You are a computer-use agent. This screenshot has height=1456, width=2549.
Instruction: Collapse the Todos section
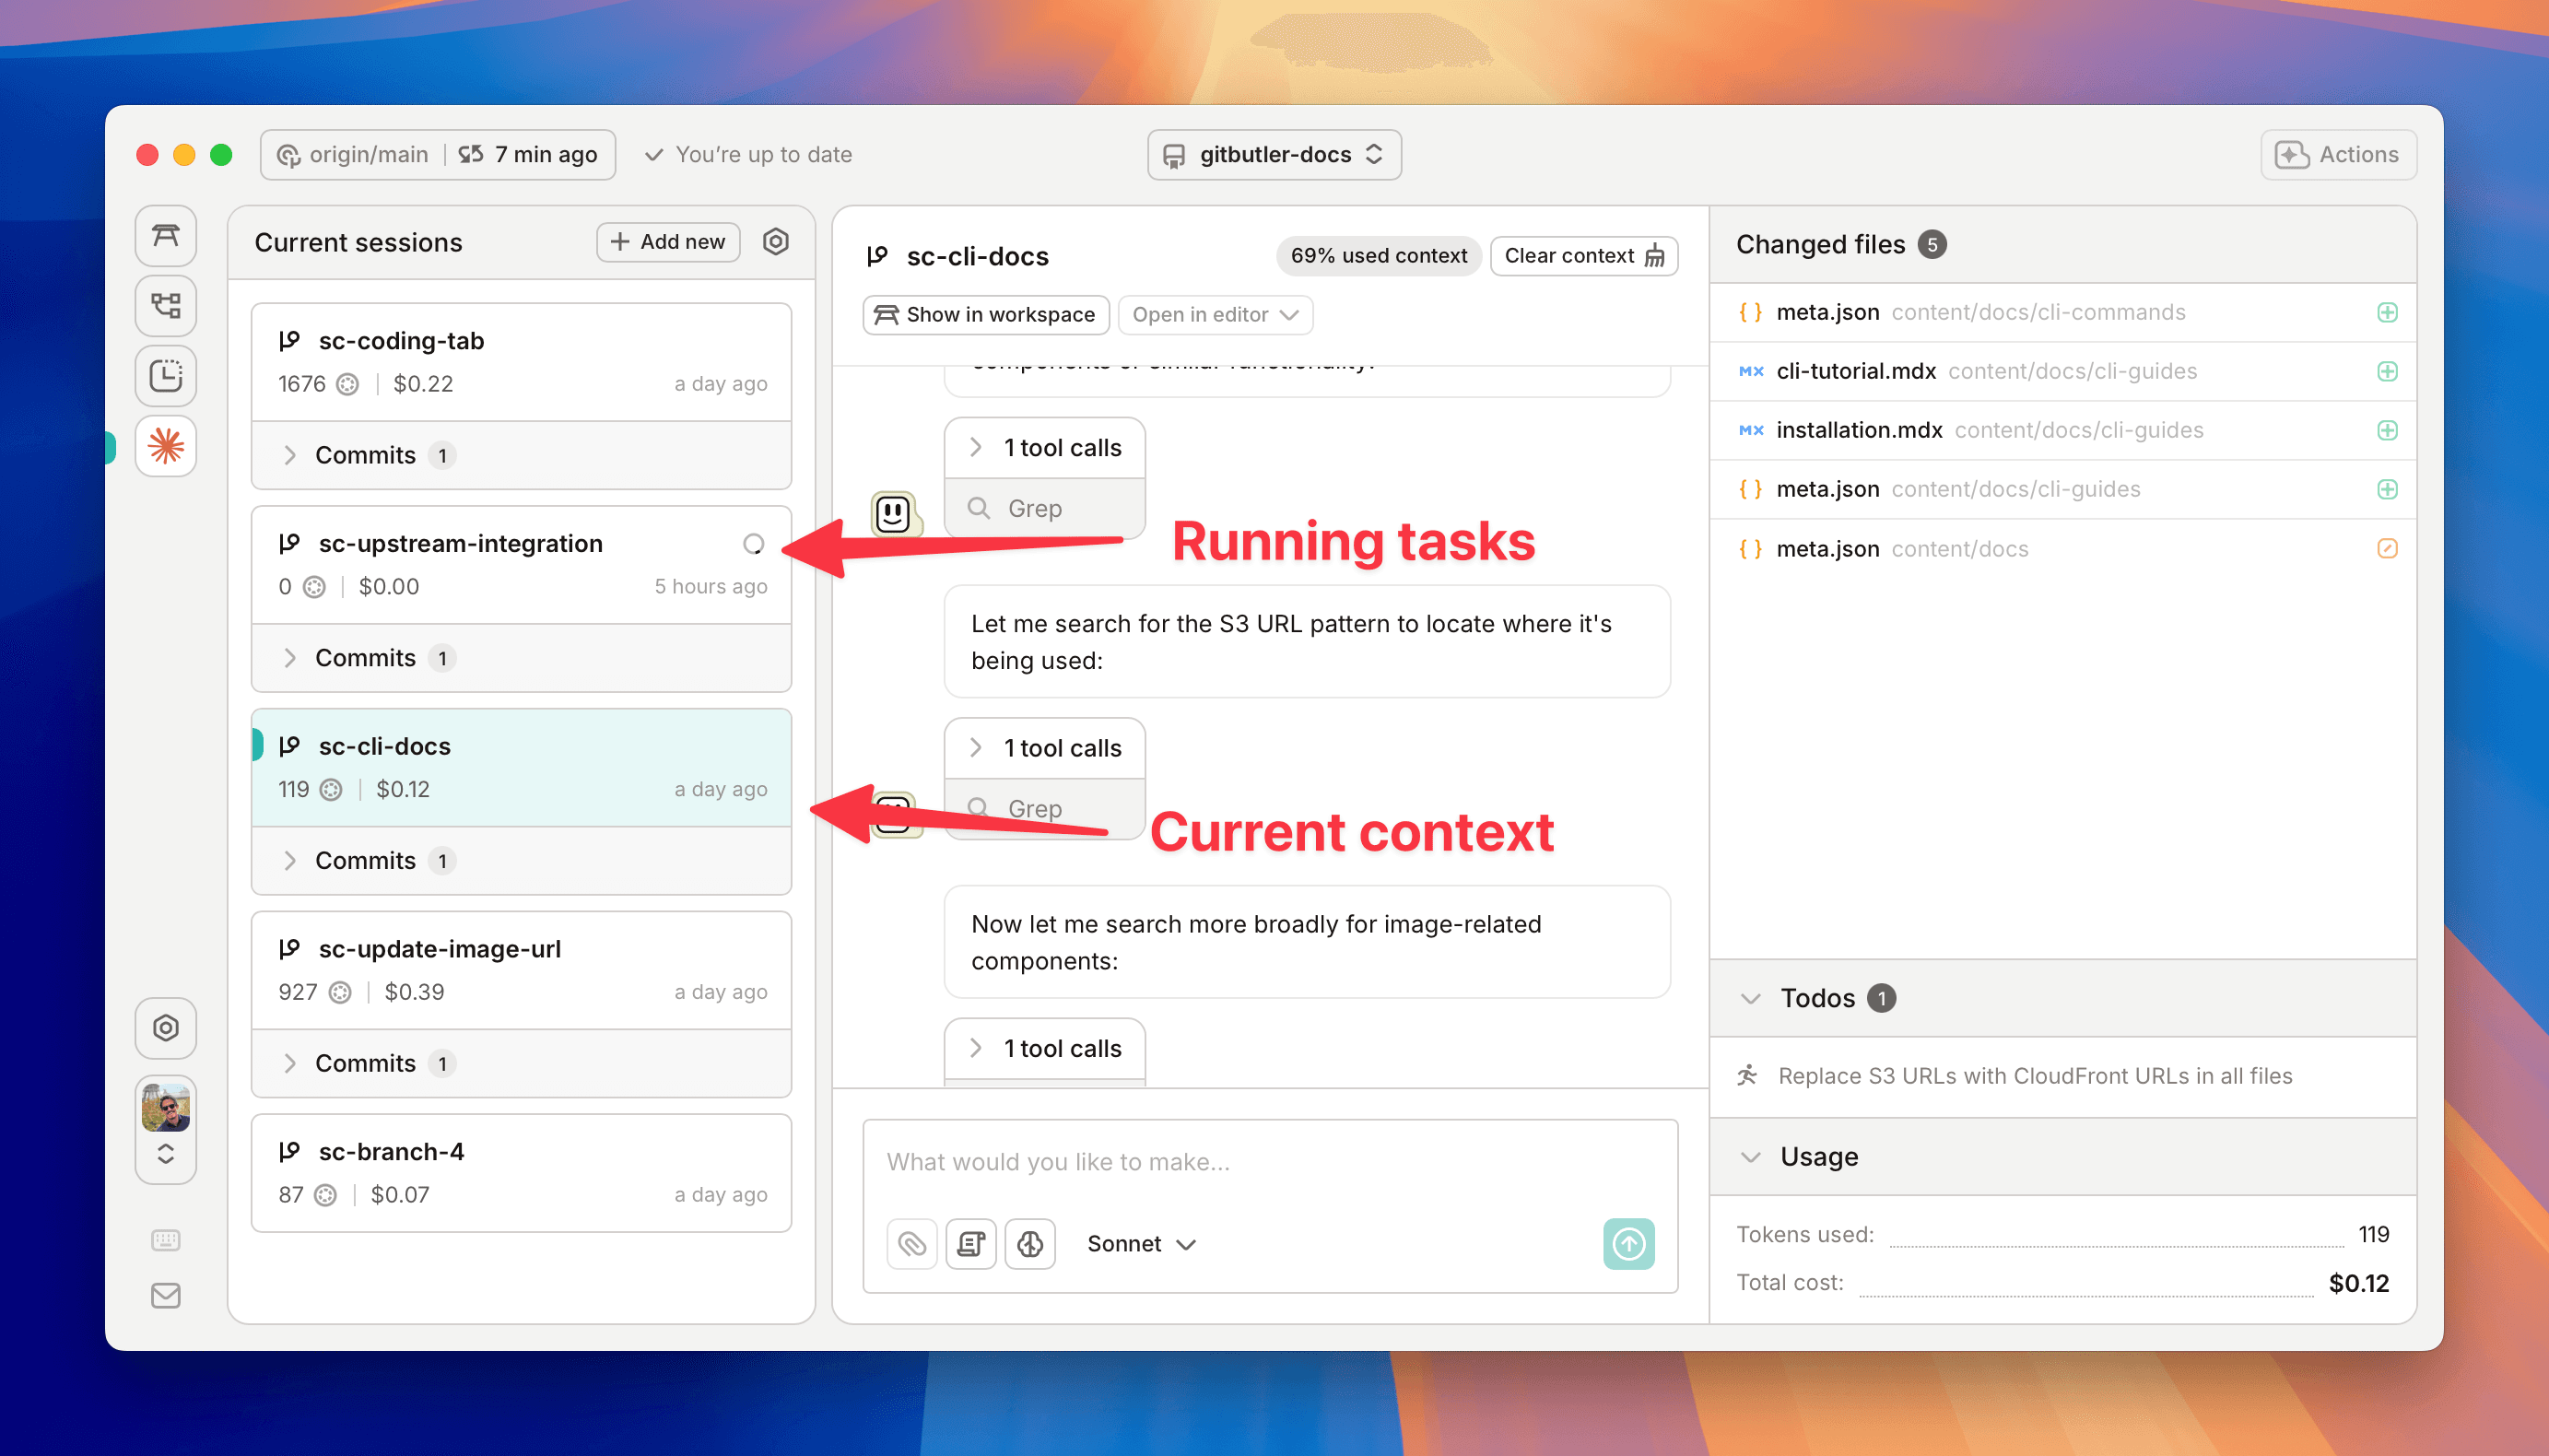tap(1750, 998)
